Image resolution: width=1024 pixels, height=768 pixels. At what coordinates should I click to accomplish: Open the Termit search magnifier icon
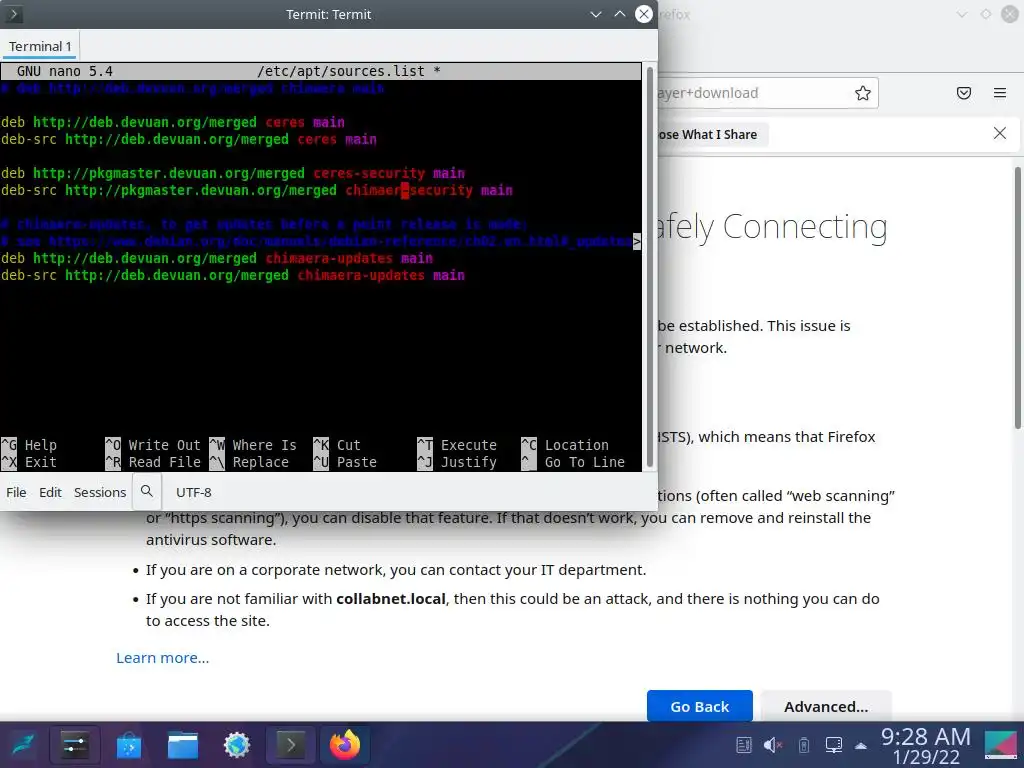pos(147,491)
